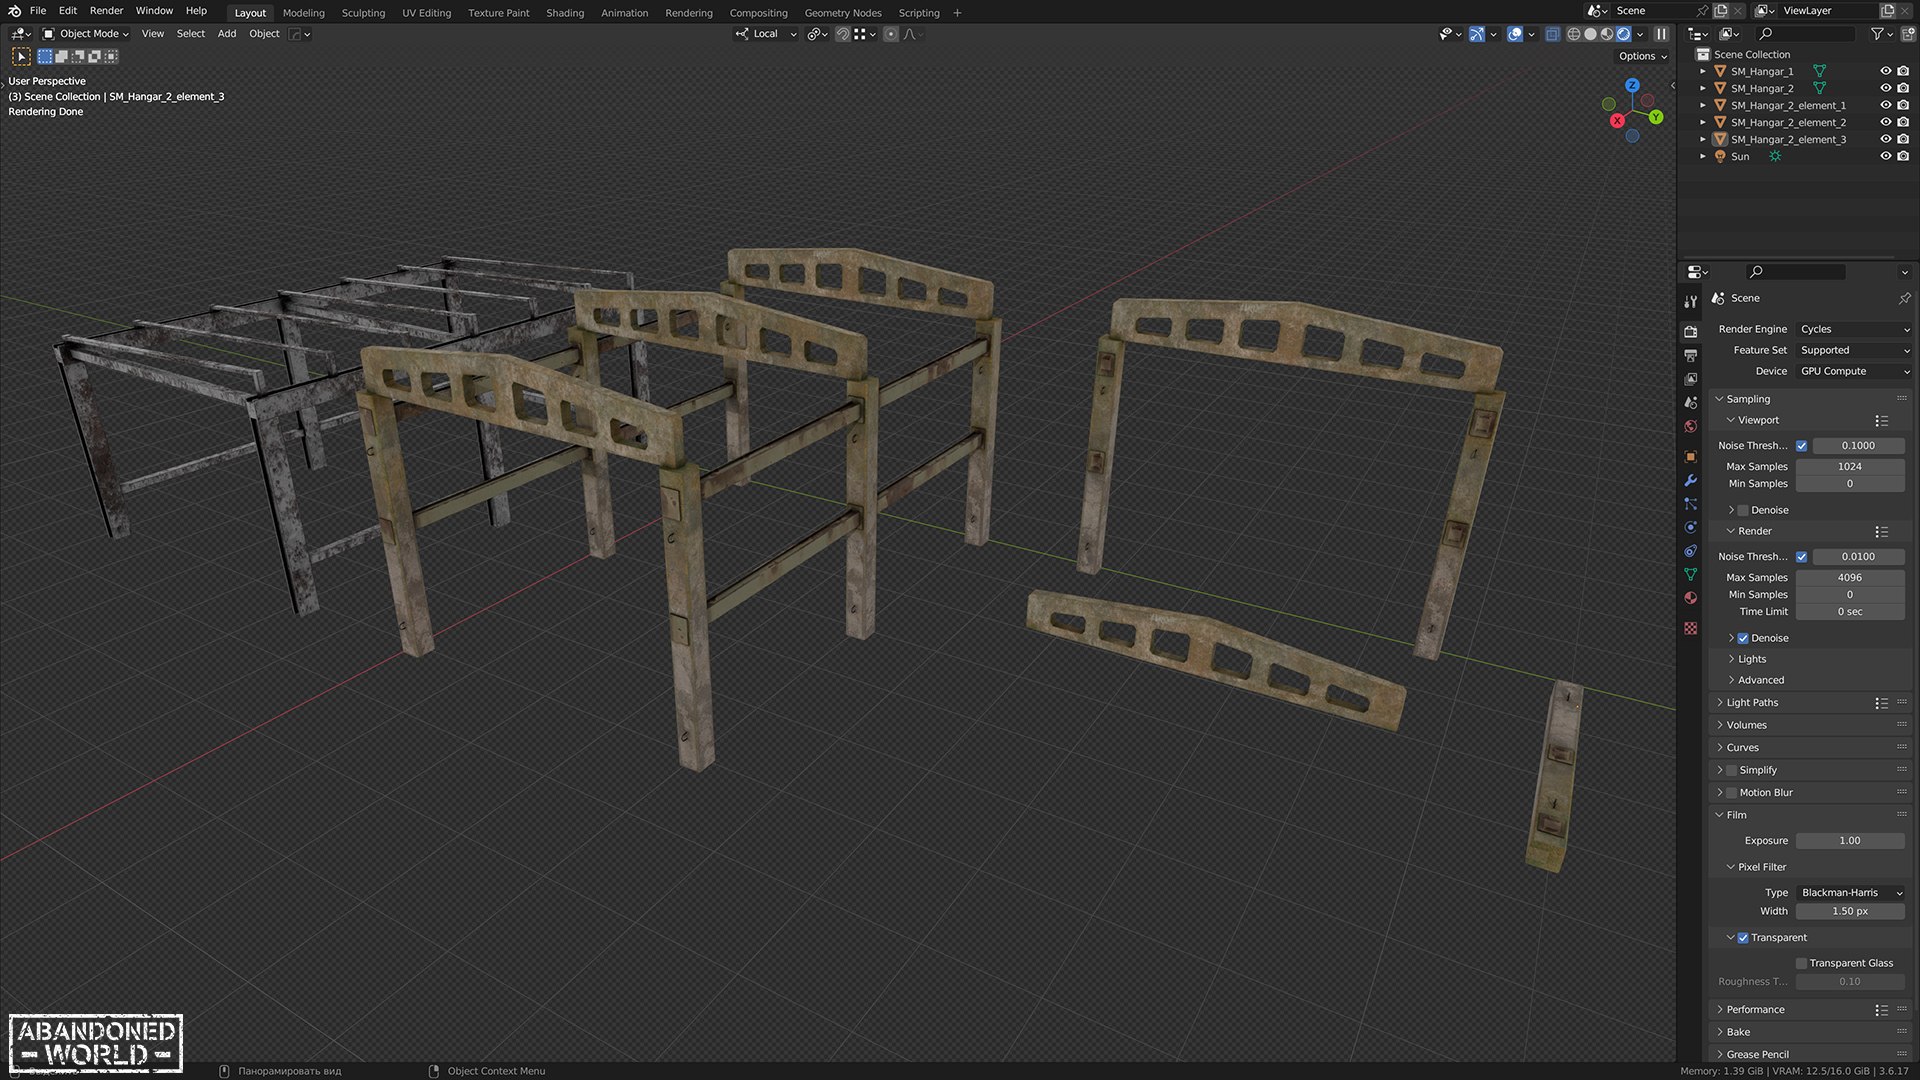1920x1080 pixels.
Task: Enable Motion Blur checkbox
Action: pyautogui.click(x=1732, y=793)
